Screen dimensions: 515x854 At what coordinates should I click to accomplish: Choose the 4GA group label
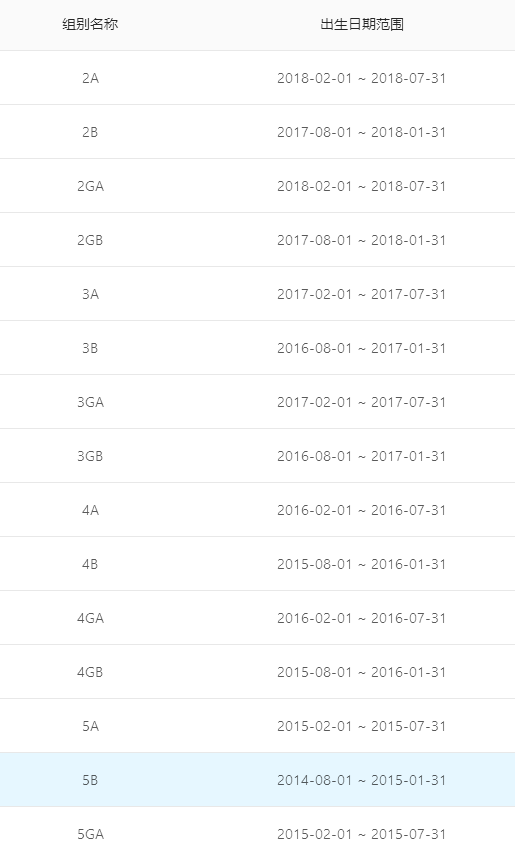[90, 618]
